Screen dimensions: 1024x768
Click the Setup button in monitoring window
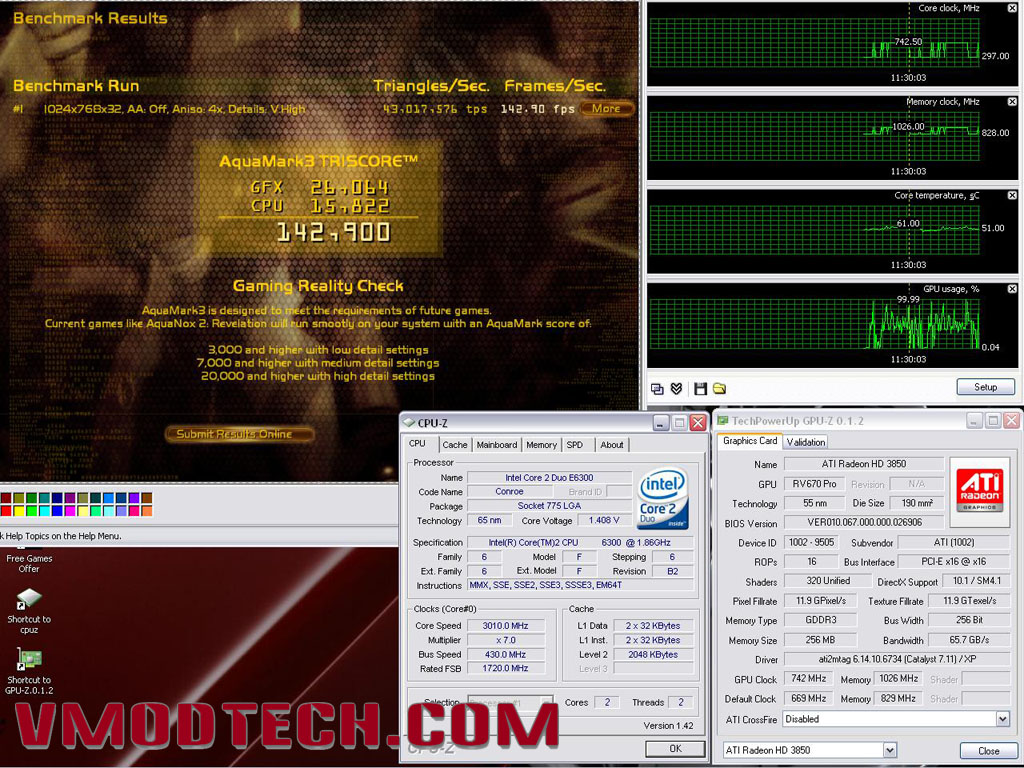pos(985,387)
